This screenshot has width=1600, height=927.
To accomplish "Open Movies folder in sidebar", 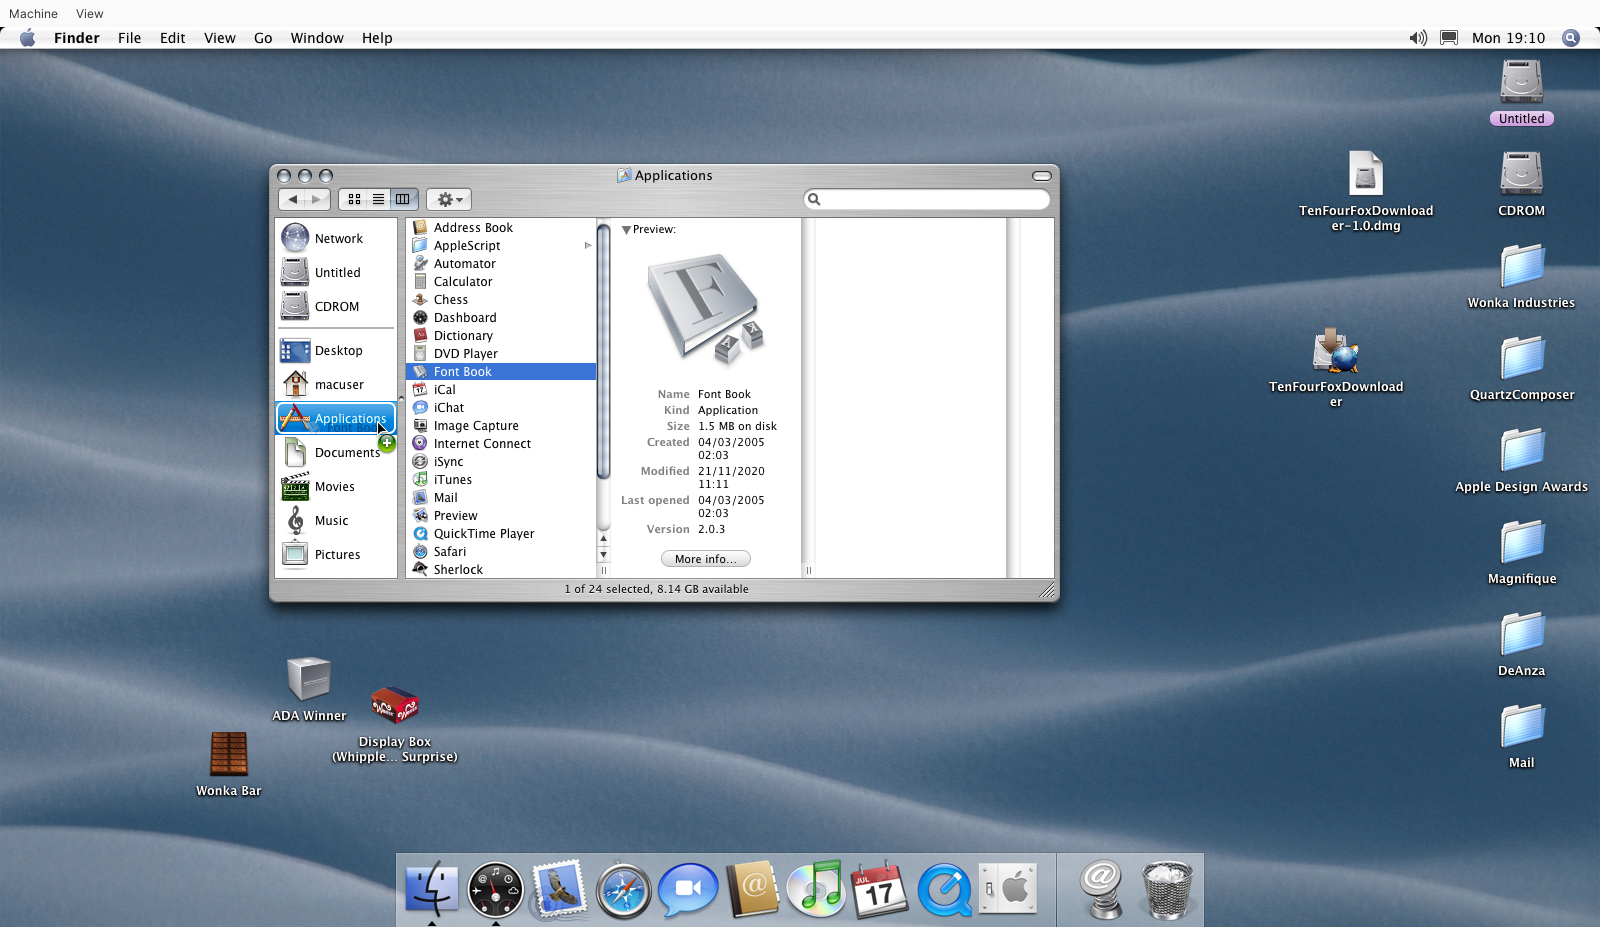I will point(336,486).
